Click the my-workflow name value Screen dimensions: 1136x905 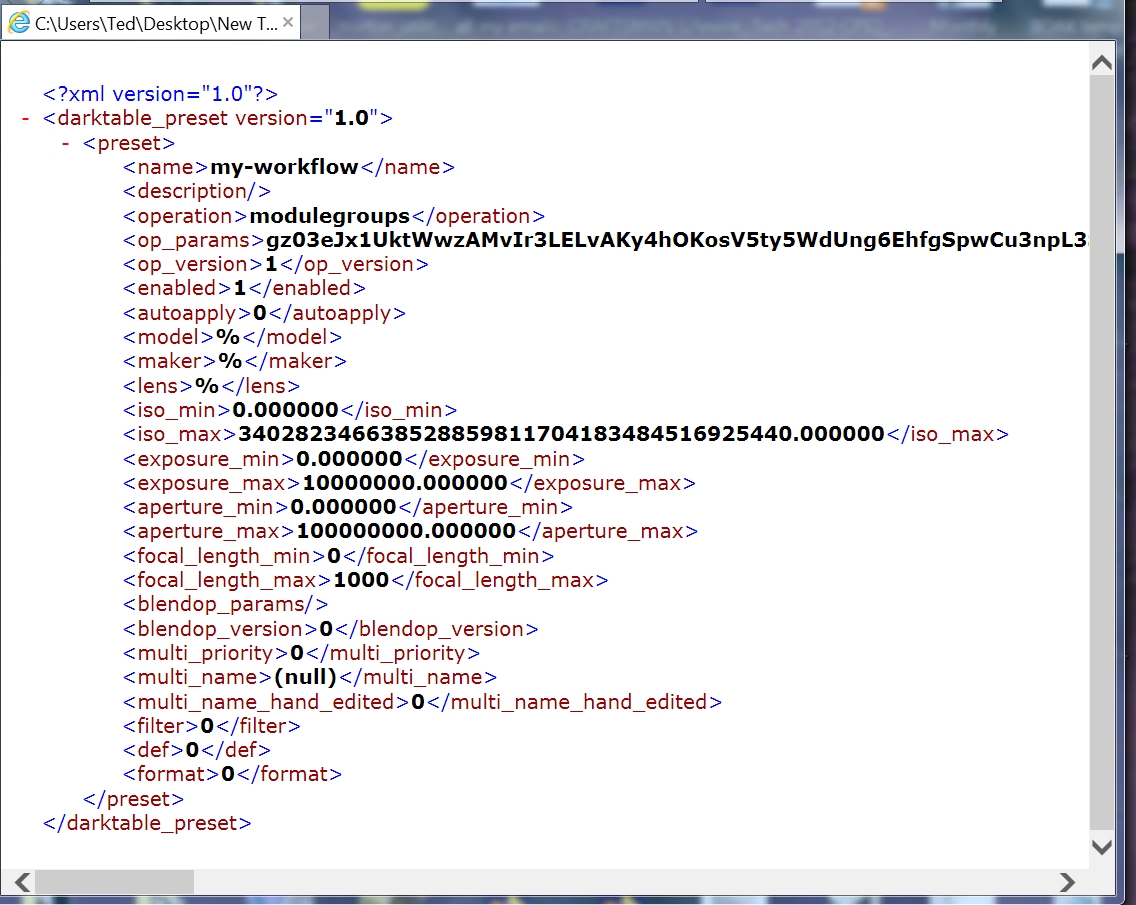click(x=284, y=167)
